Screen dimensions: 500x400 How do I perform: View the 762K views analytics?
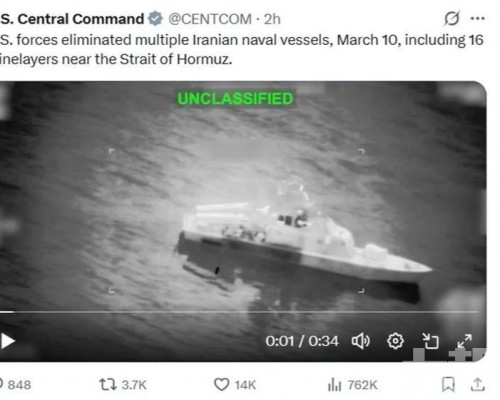pos(352,385)
